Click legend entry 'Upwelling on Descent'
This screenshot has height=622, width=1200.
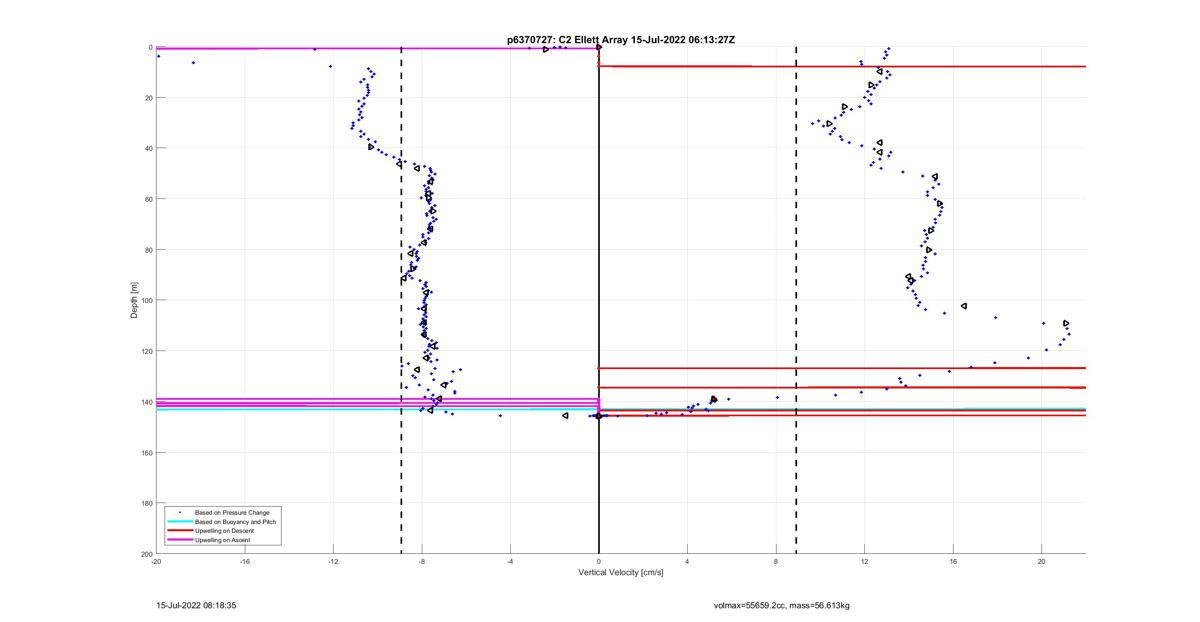(226, 531)
